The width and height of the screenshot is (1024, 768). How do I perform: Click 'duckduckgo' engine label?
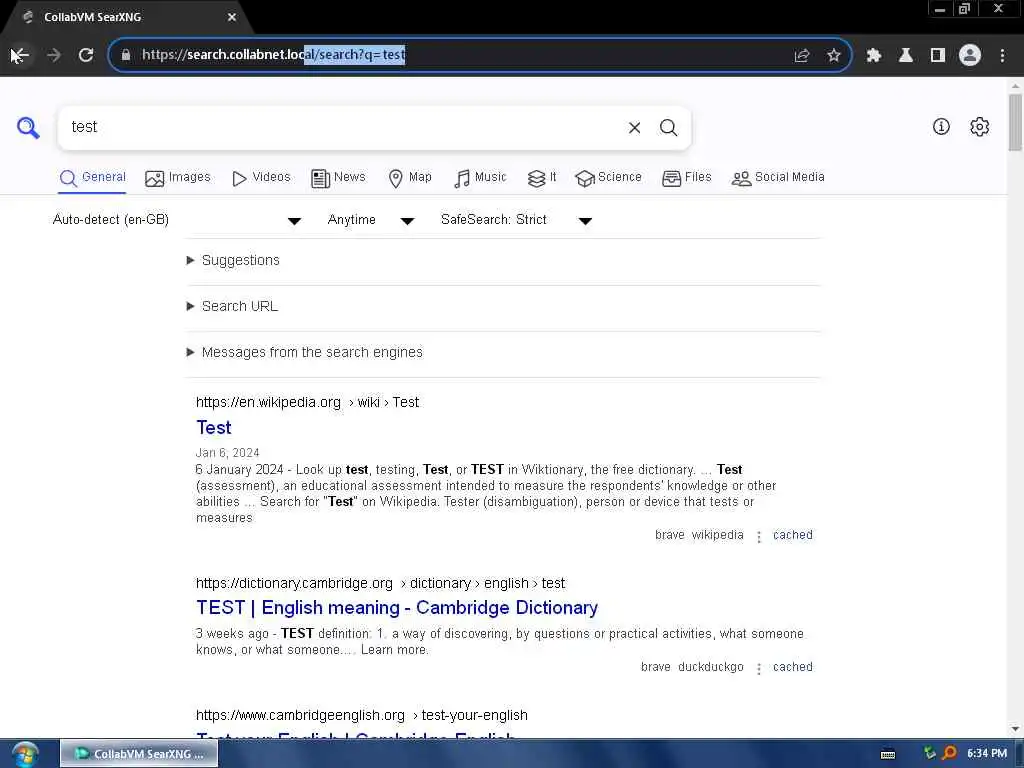coord(711,667)
